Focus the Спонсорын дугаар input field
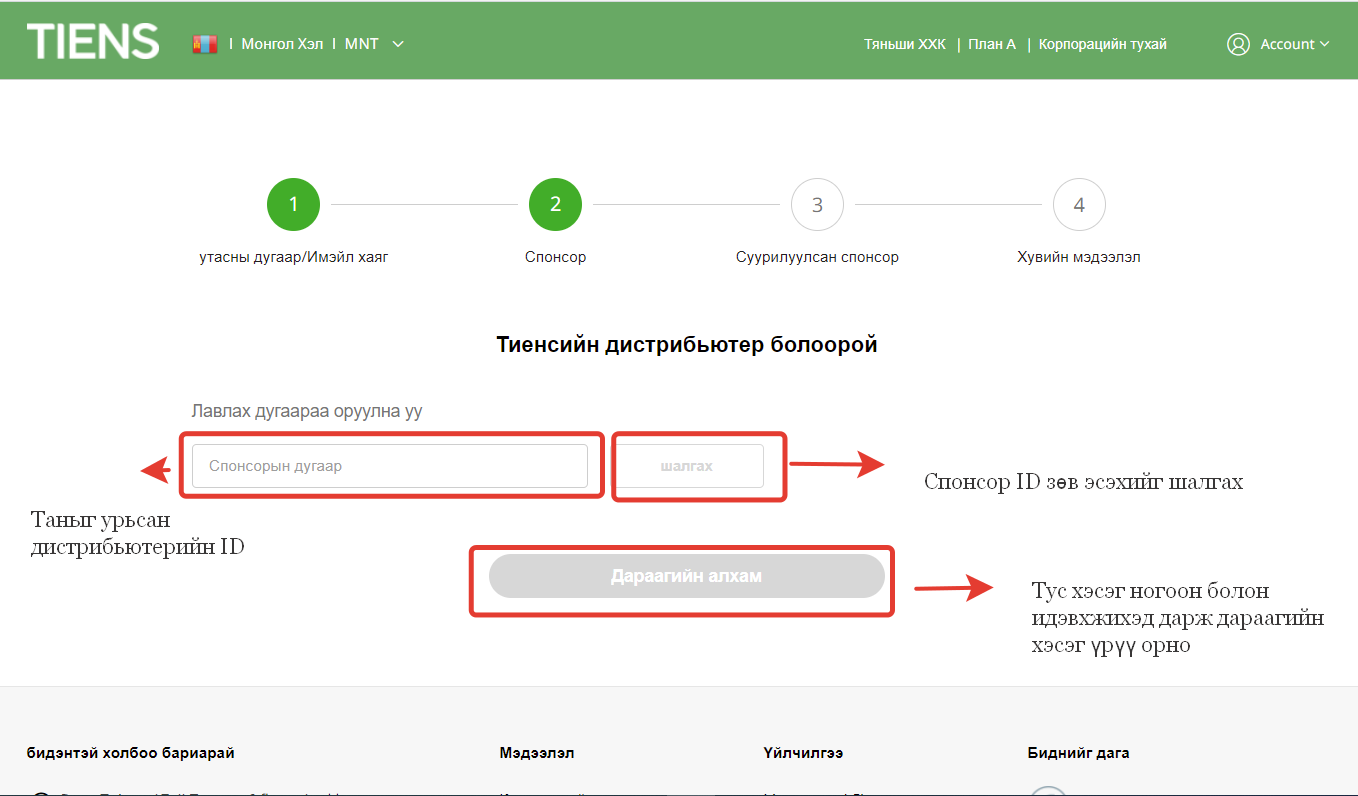The image size is (1358, 796). point(390,466)
